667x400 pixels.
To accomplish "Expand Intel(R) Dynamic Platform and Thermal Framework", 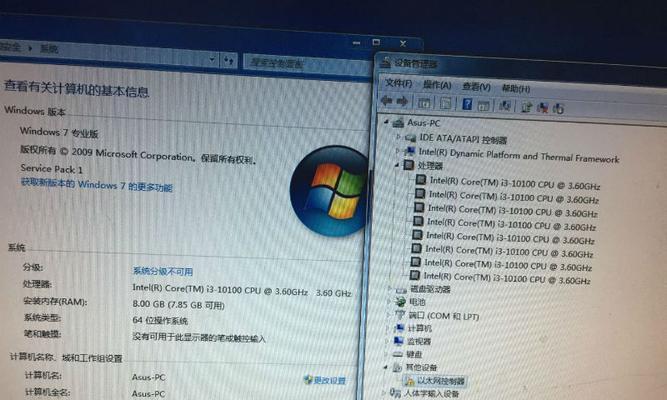I will [398, 151].
